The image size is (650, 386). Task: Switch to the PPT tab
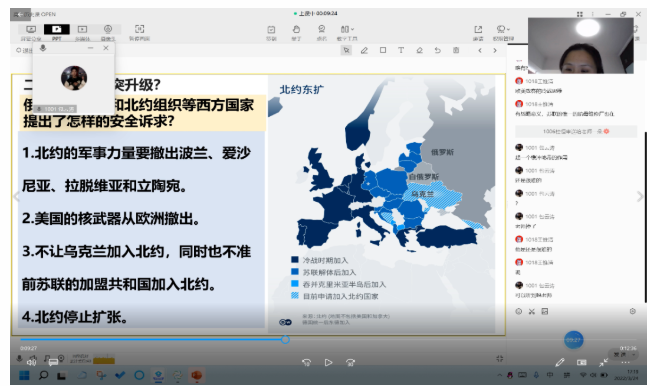pyautogui.click(x=57, y=32)
